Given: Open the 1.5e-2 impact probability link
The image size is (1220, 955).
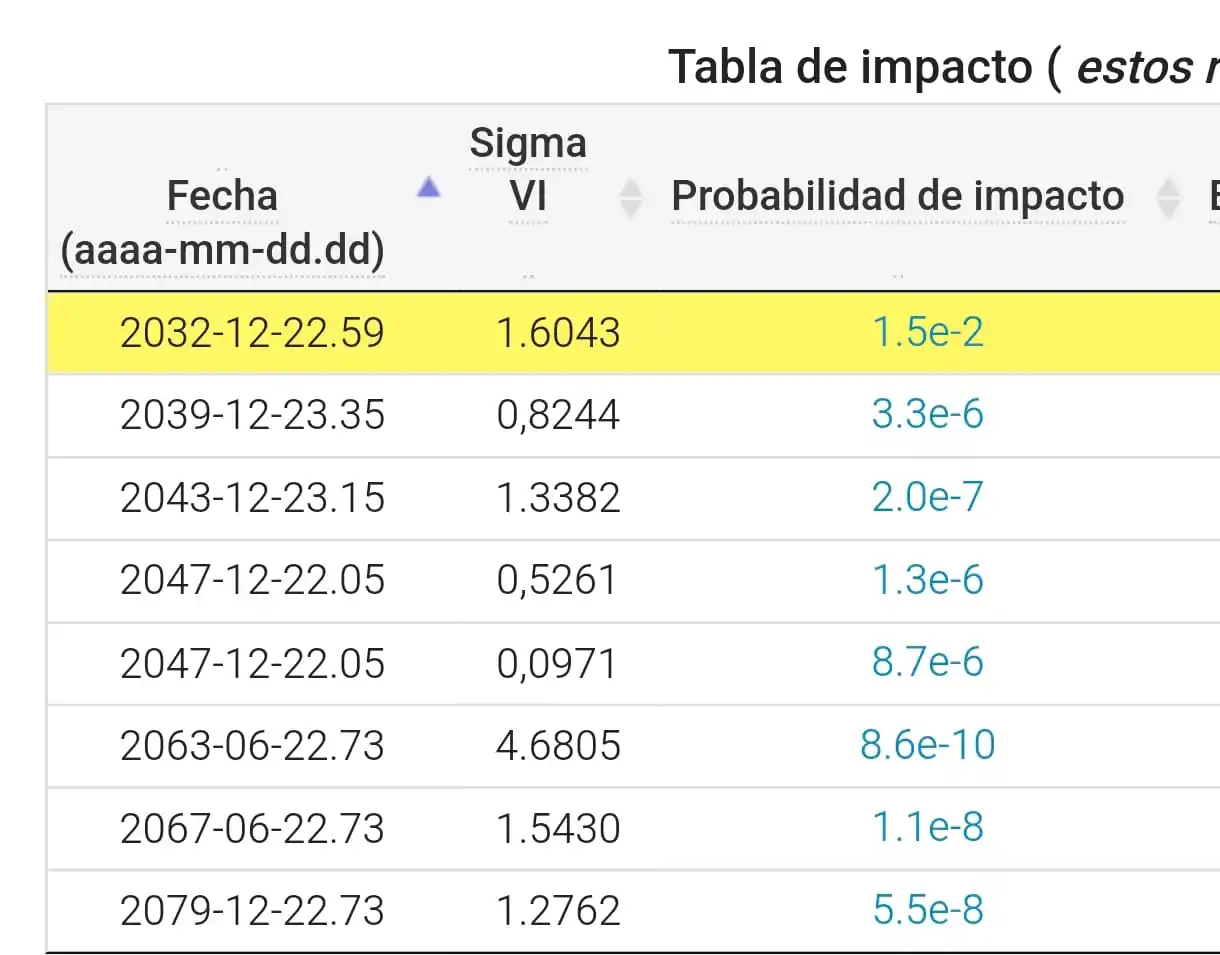Looking at the screenshot, I should coord(928,332).
